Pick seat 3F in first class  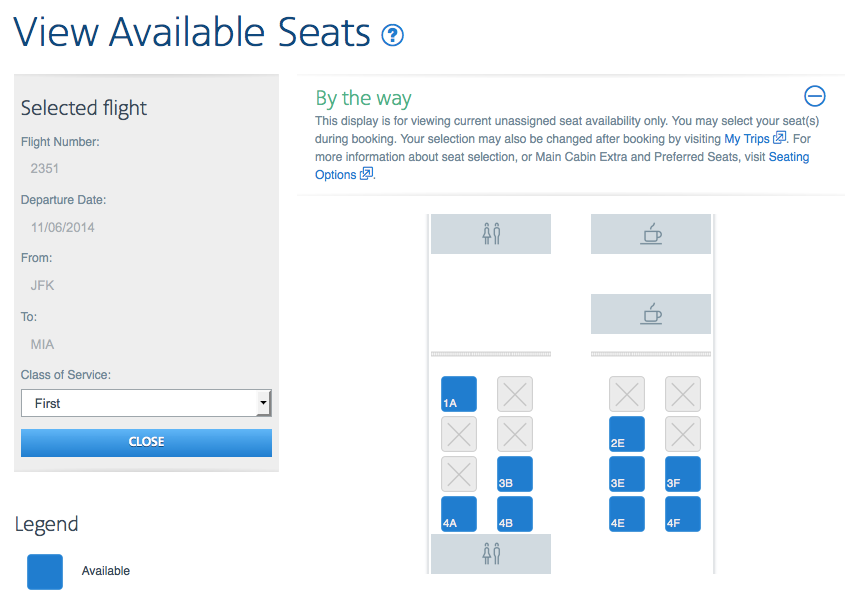(682, 474)
